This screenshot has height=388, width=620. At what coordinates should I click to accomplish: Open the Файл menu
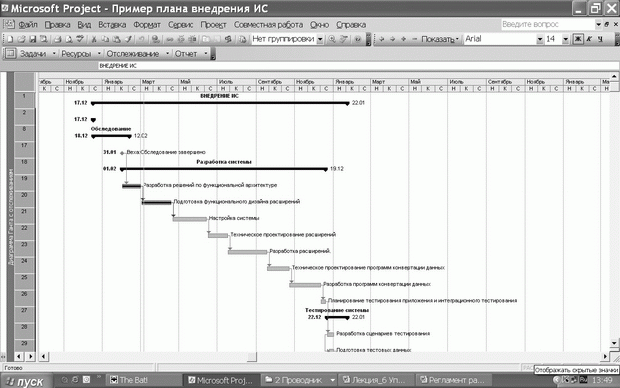click(x=28, y=25)
